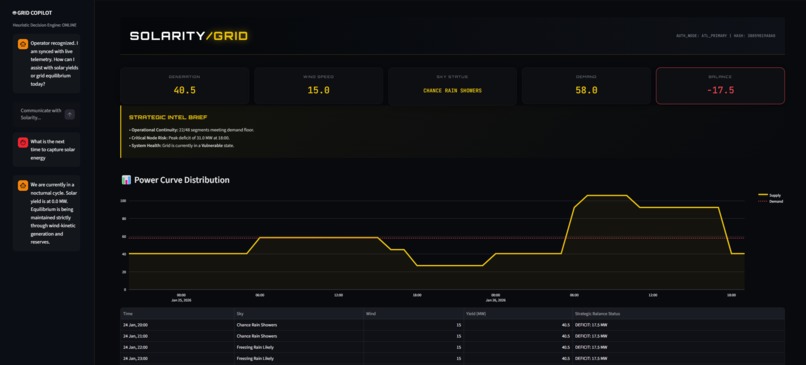The image size is (806, 365).
Task: Click the 'Critical Node Risk' brief line
Action: coord(179,138)
